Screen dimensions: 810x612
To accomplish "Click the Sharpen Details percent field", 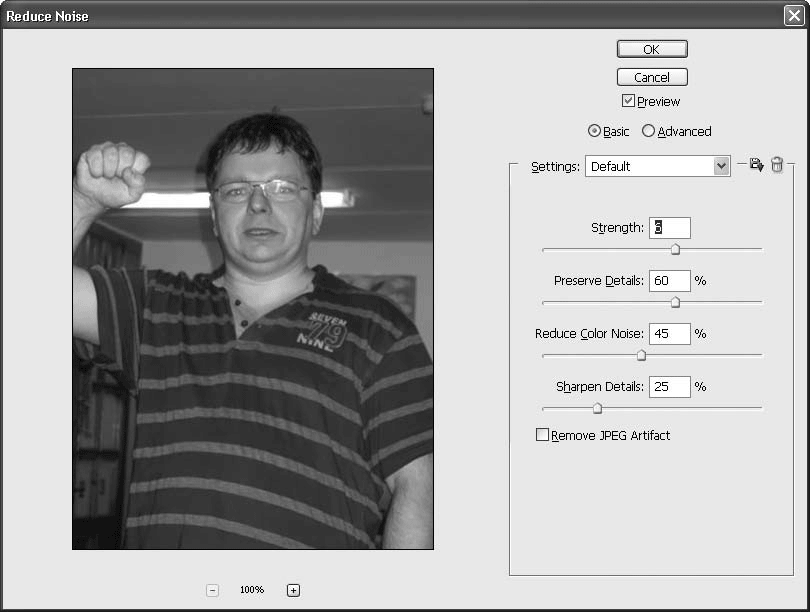I will [x=669, y=387].
